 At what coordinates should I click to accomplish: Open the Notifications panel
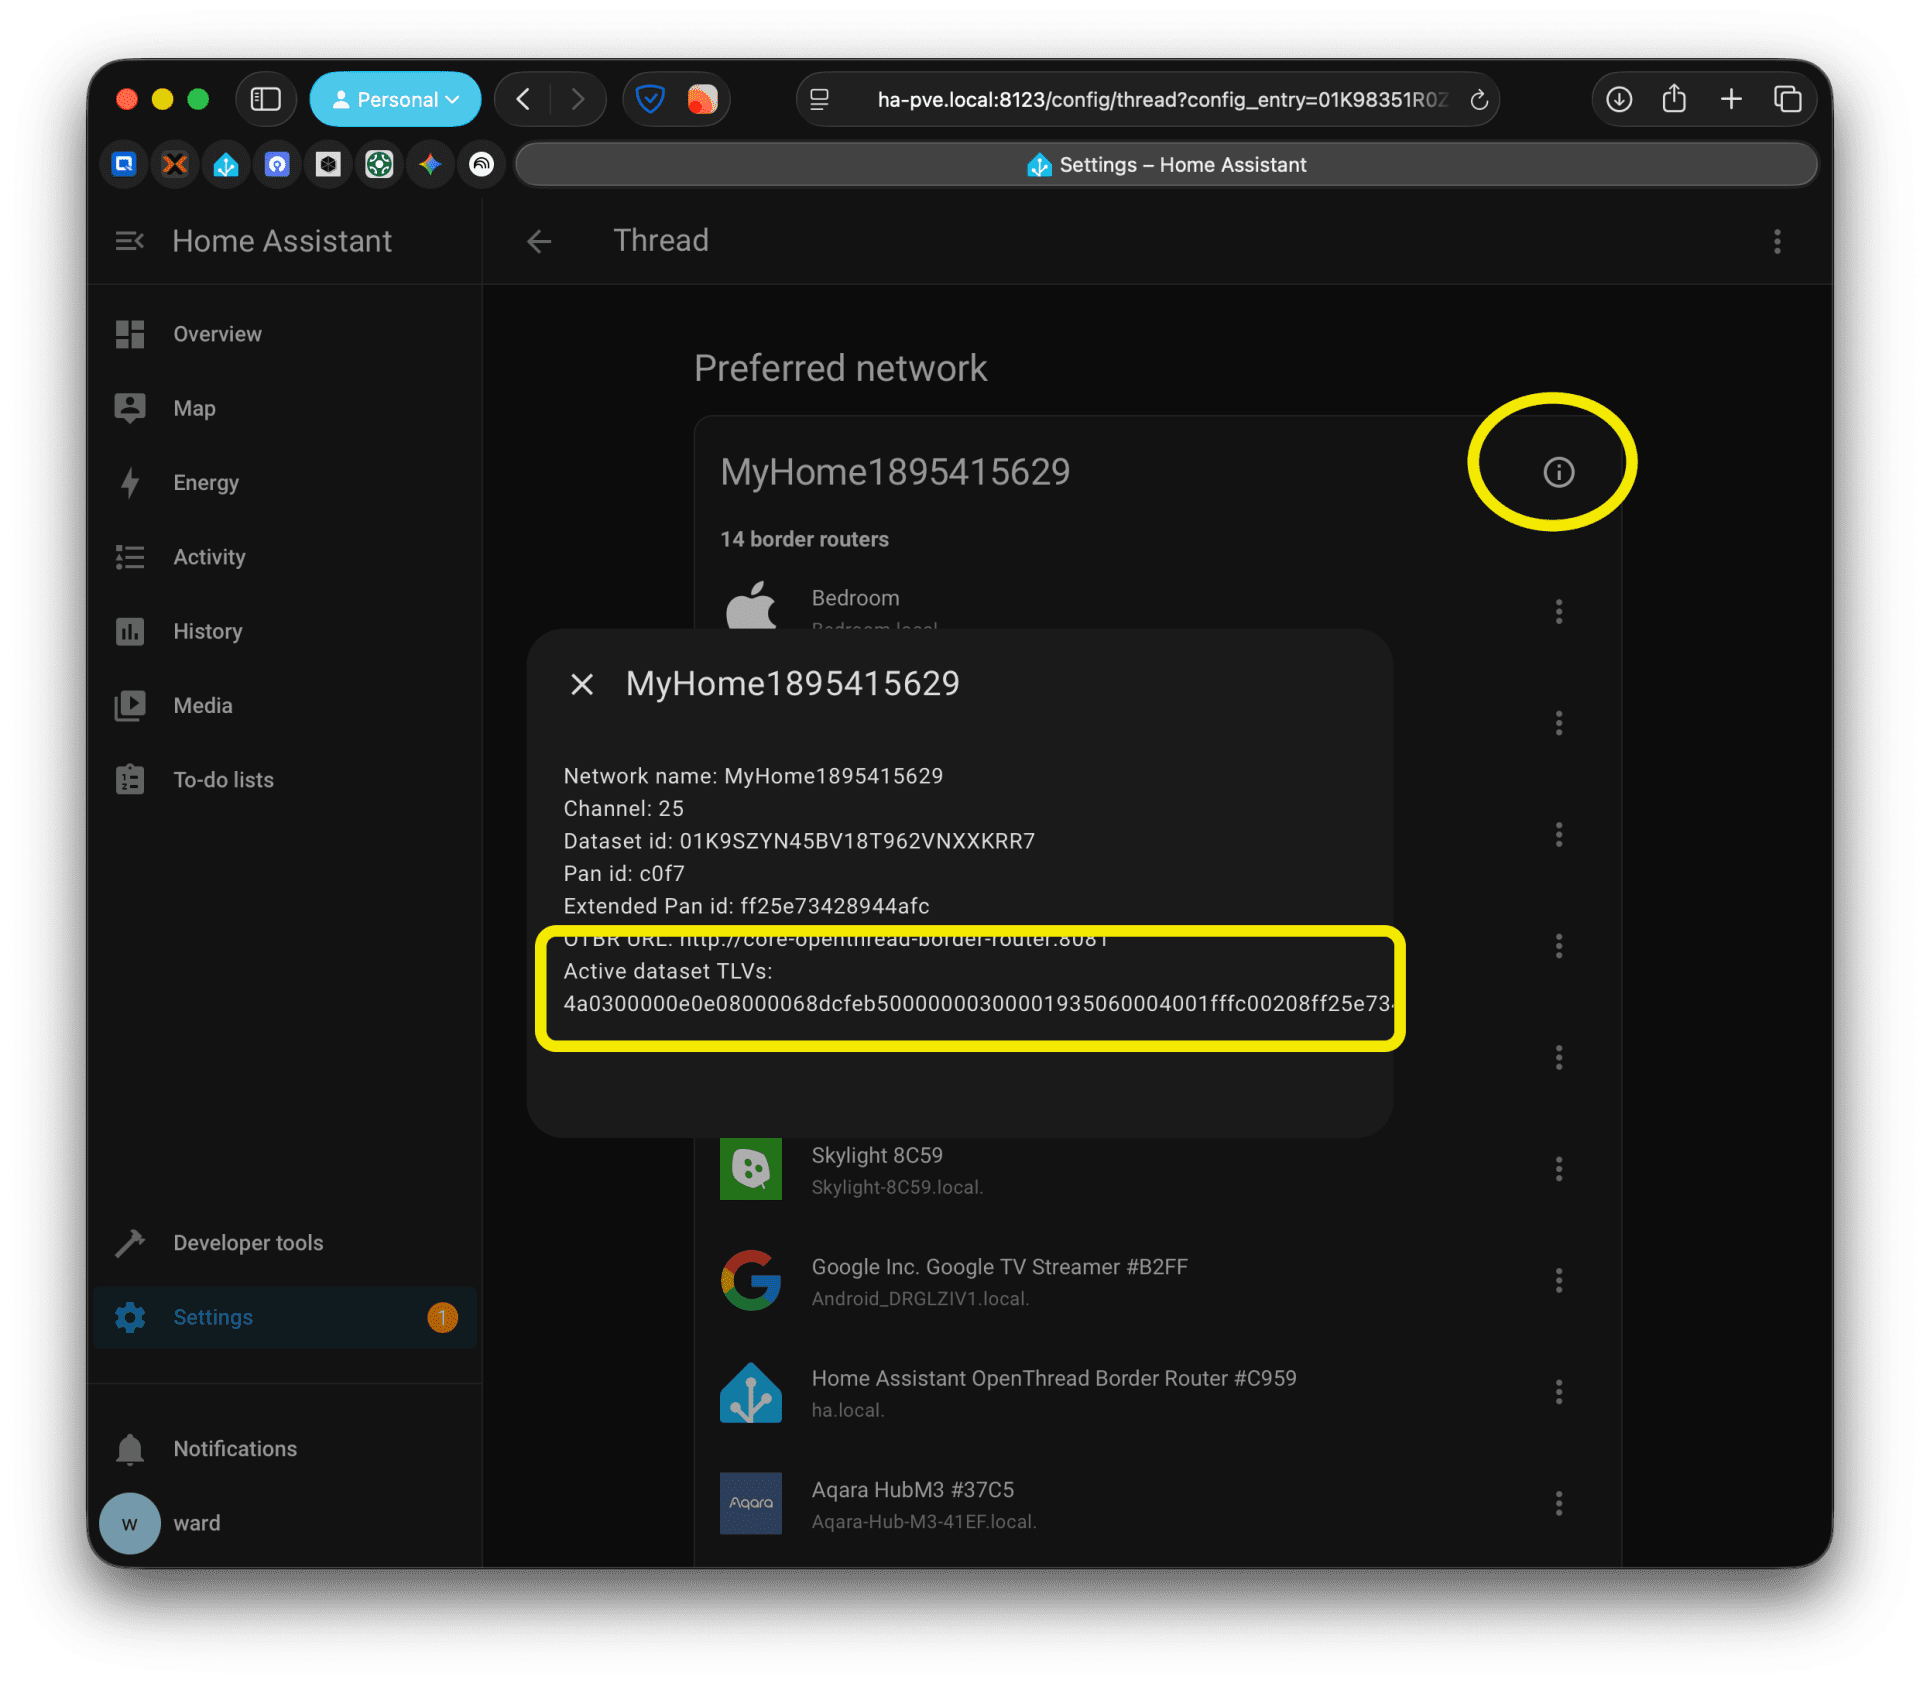click(234, 1449)
